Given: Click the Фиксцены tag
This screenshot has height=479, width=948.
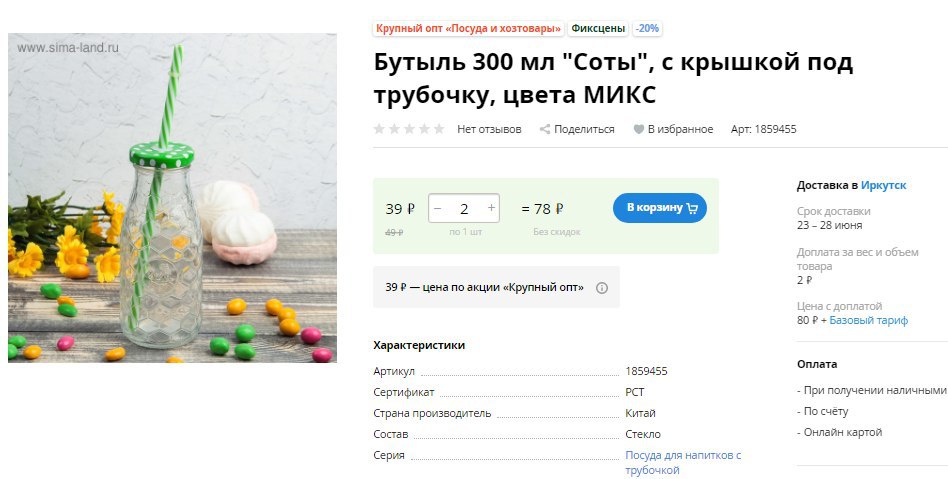Looking at the screenshot, I should 598,28.
